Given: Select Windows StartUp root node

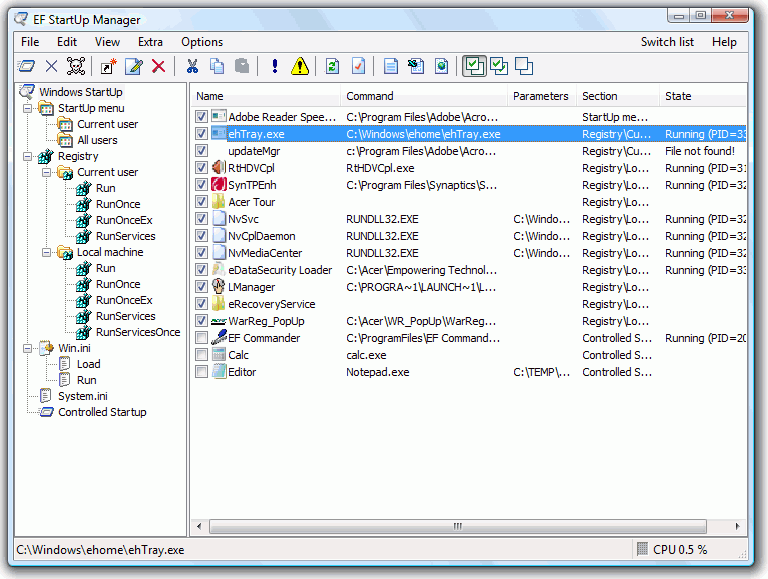Looking at the screenshot, I should [81, 92].
